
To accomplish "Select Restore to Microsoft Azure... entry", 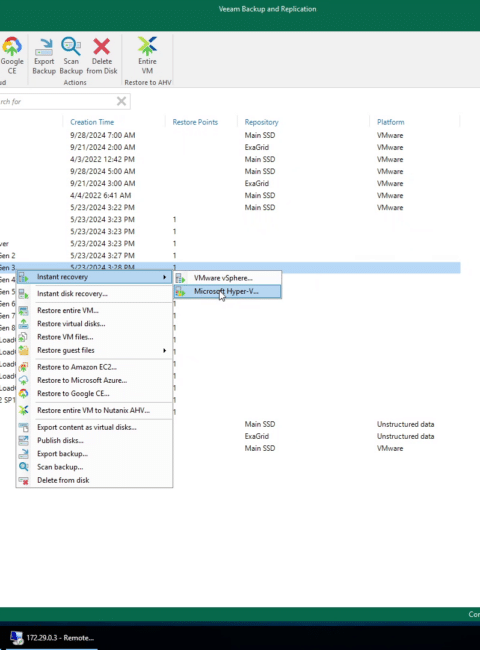I will coord(94,380).
